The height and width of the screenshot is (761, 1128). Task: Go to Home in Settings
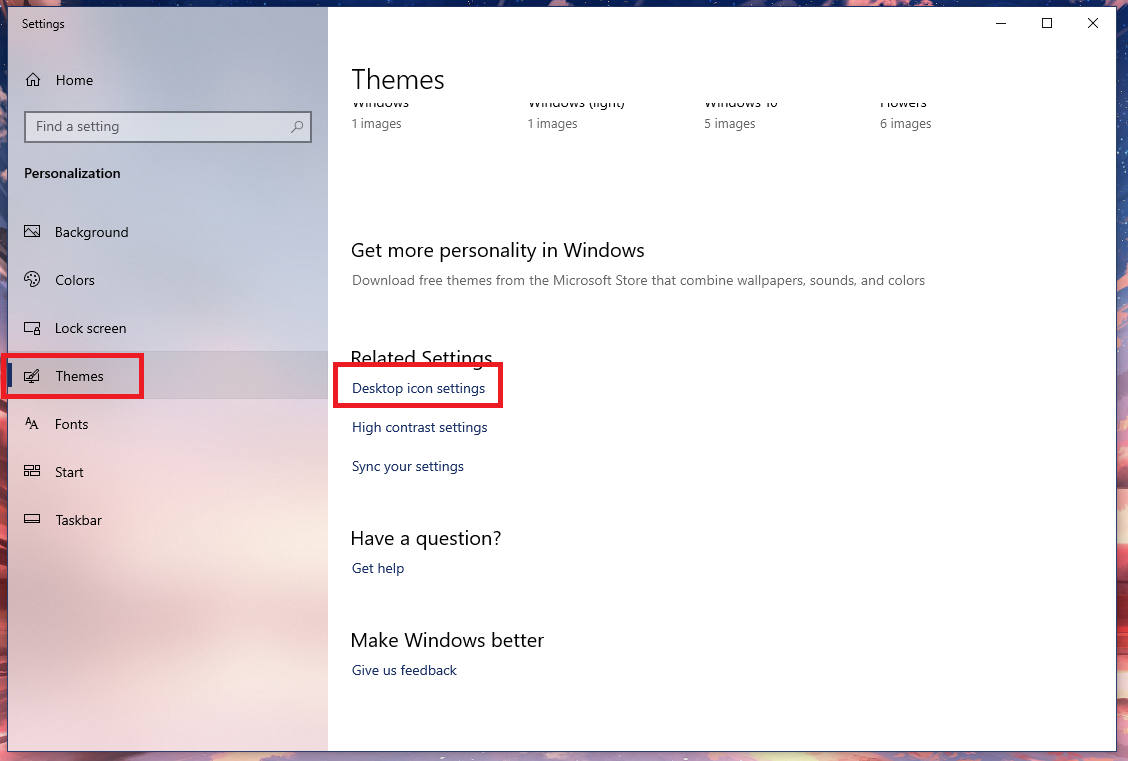pos(74,80)
